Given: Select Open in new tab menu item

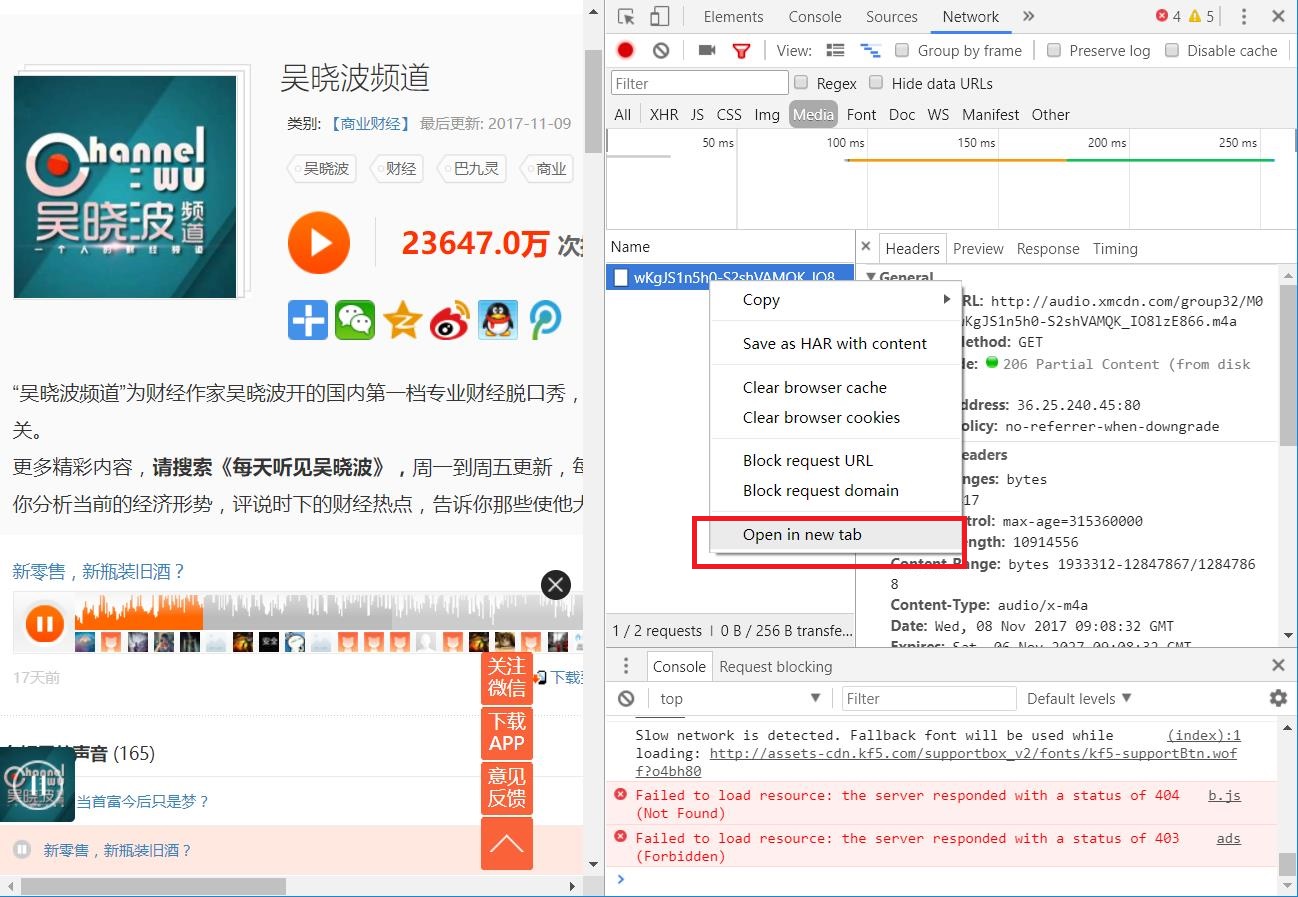Looking at the screenshot, I should (x=802, y=535).
